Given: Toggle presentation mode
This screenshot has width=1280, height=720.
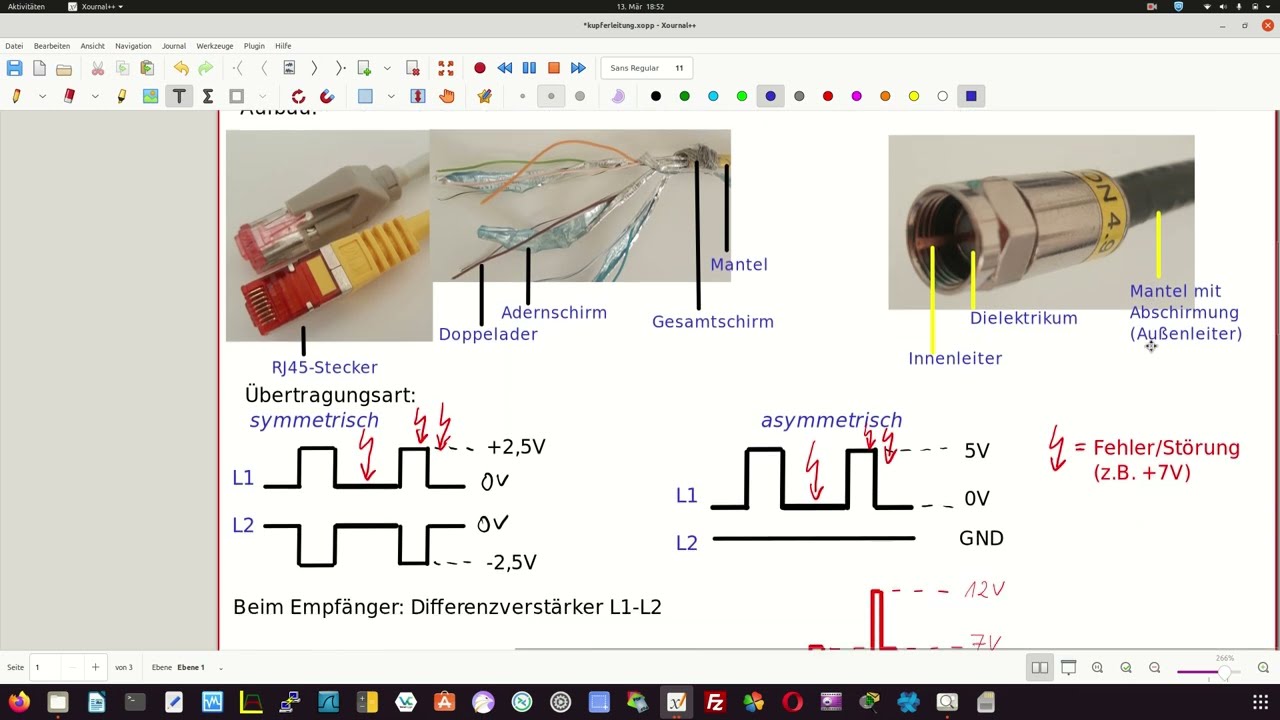Looking at the screenshot, I should pos(1069,667).
